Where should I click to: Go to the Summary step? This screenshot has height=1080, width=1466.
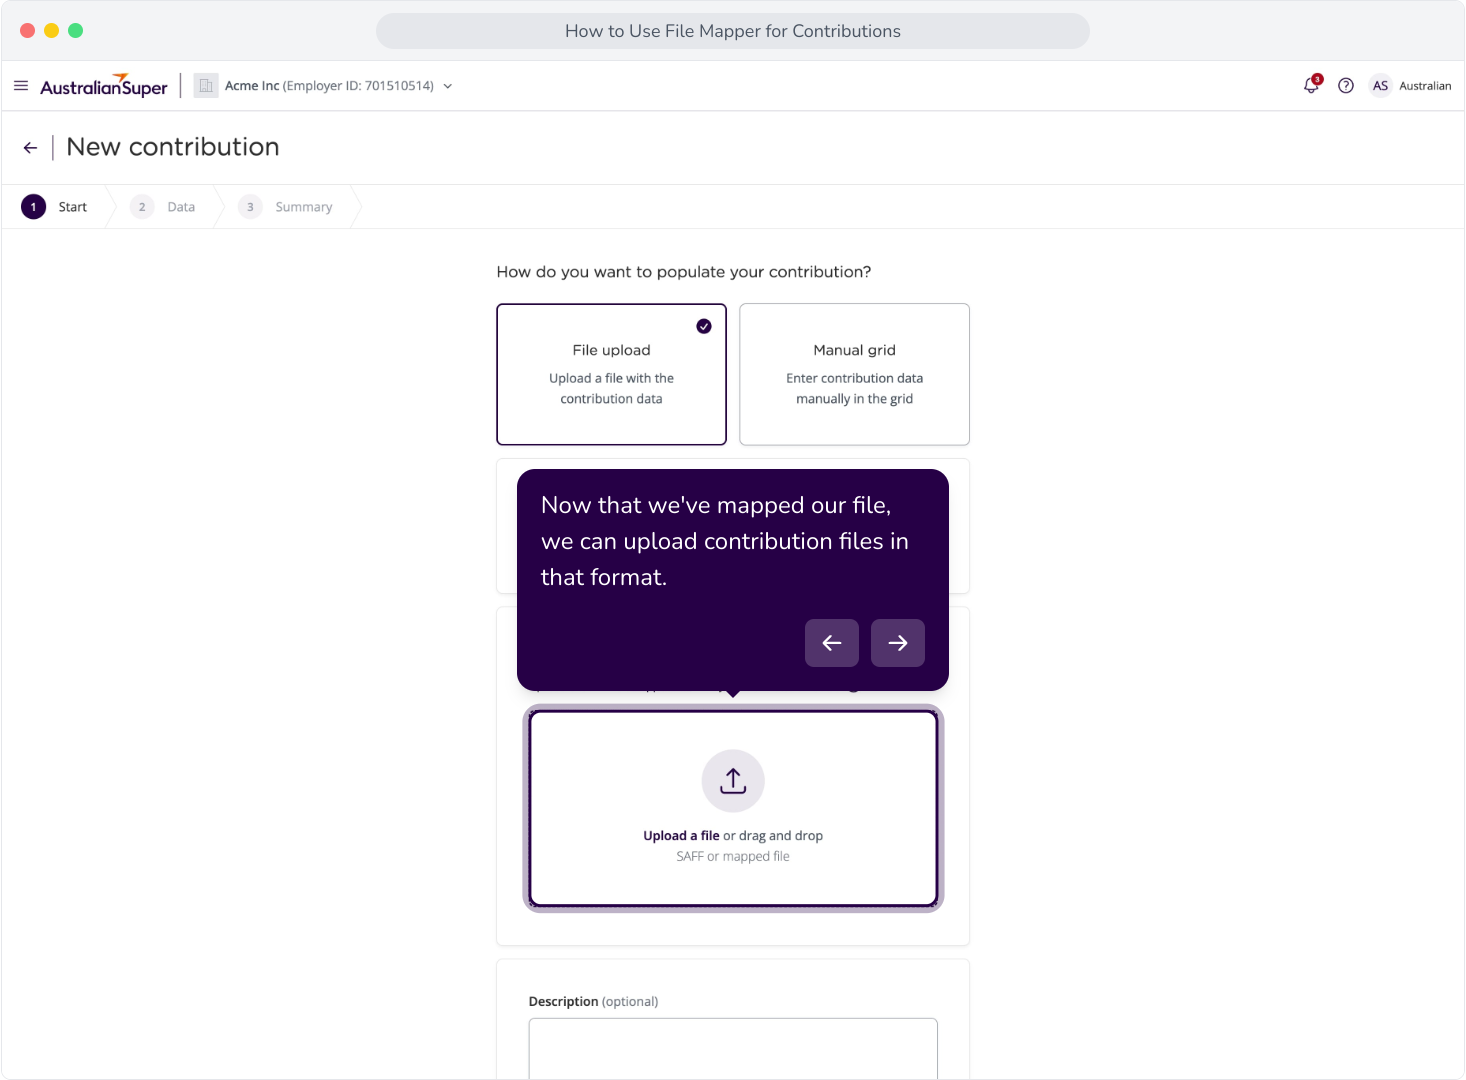(286, 207)
